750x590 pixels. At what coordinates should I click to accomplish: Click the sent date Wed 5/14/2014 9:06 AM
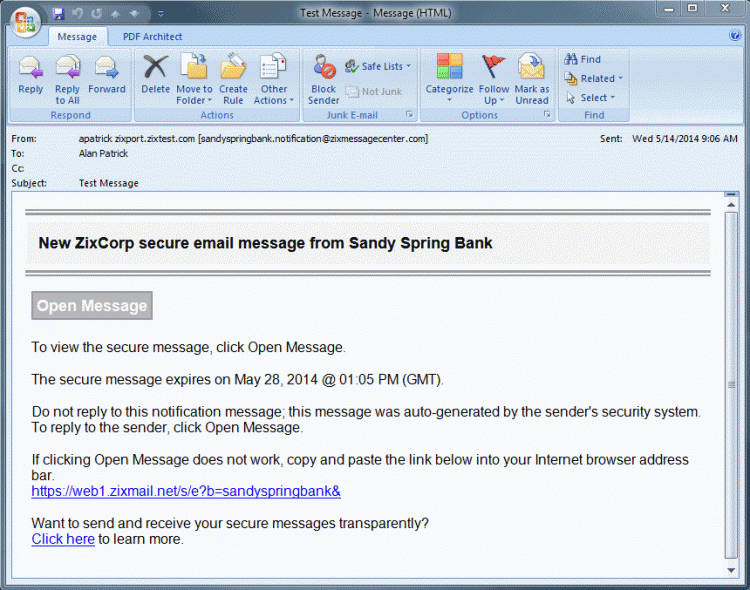684,139
